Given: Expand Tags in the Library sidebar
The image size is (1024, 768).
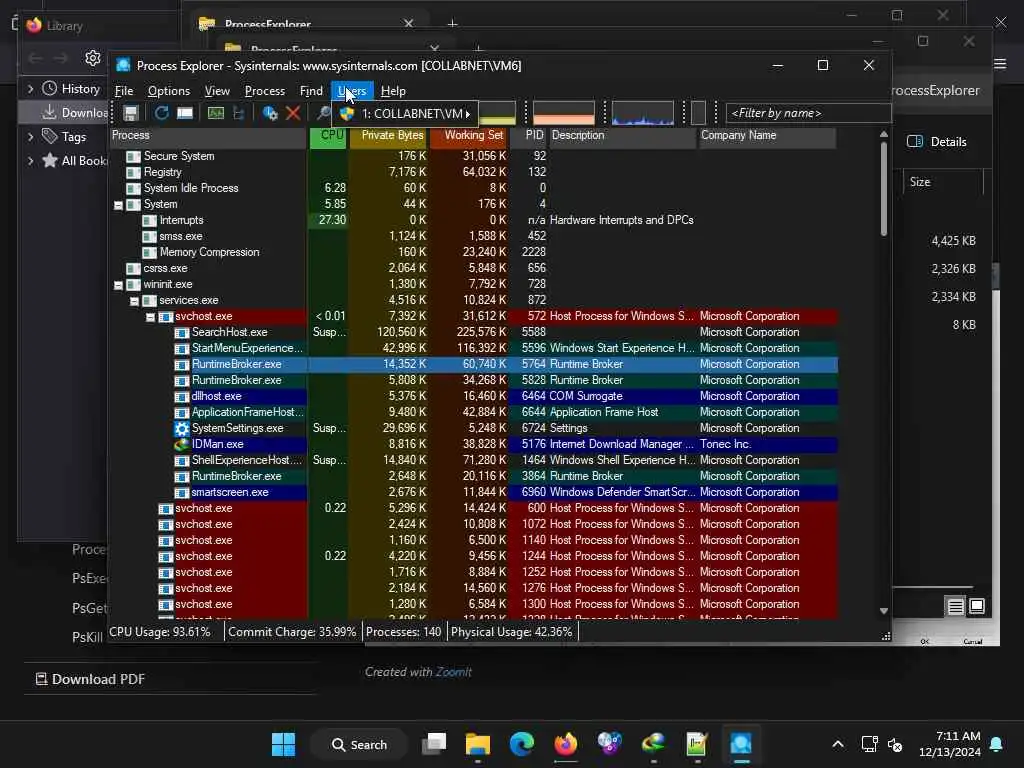Looking at the screenshot, I should click(30, 136).
